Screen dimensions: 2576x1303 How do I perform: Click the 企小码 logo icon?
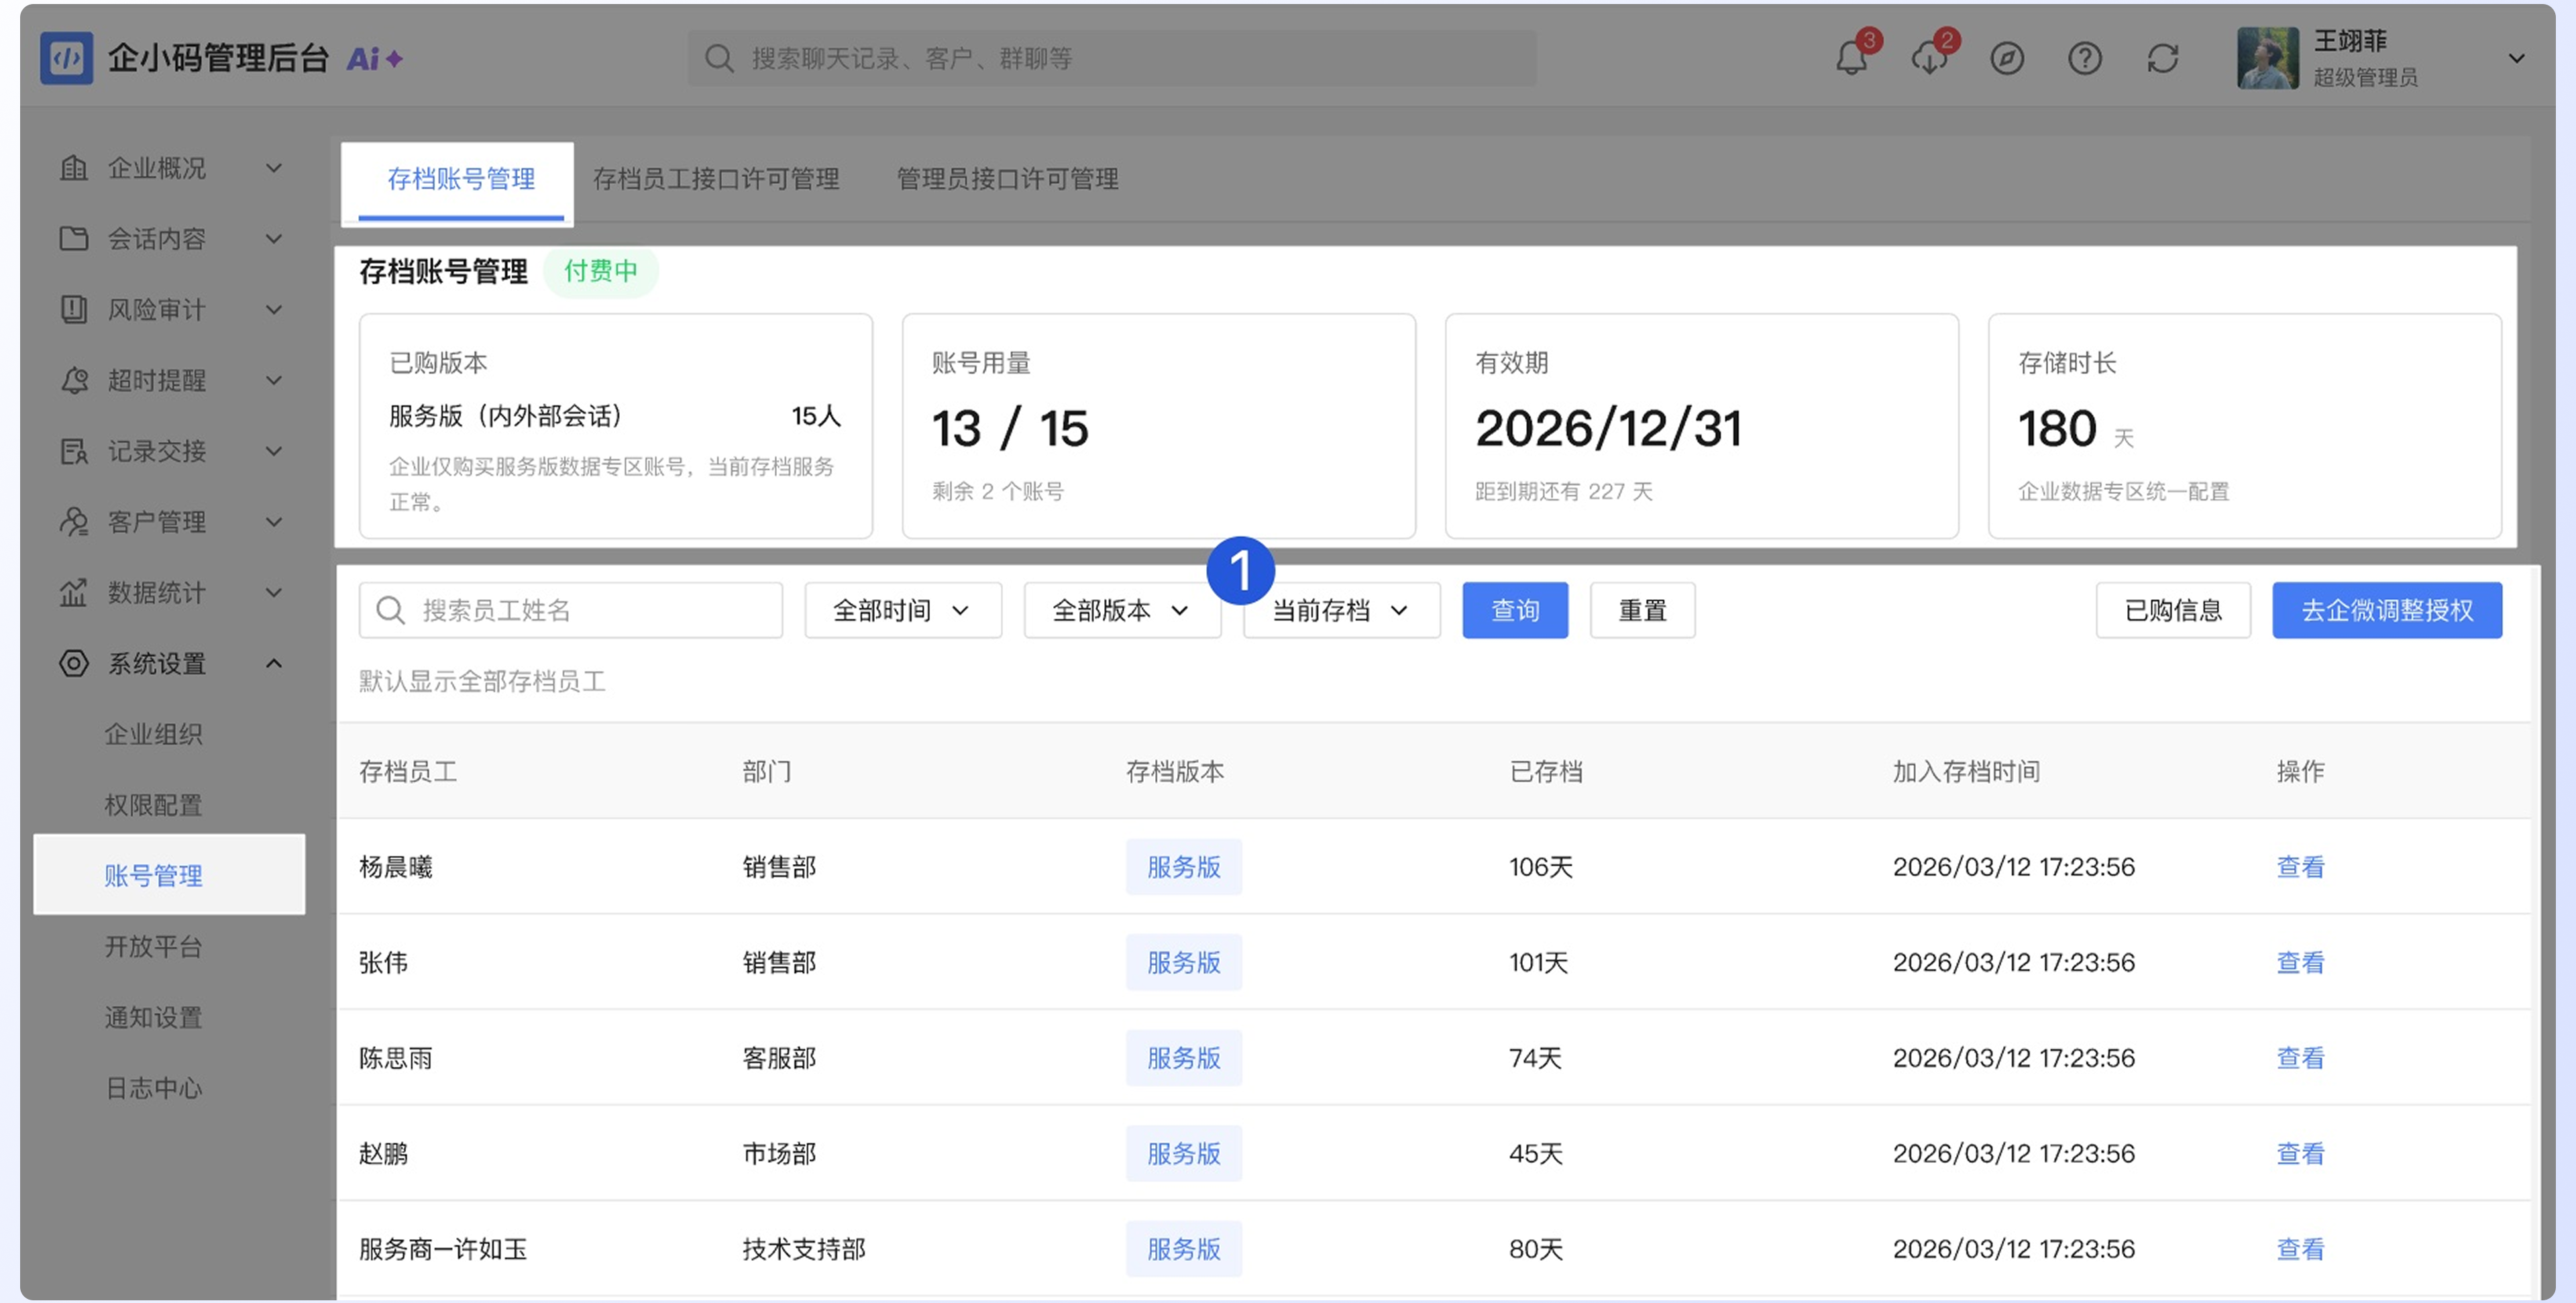(x=66, y=58)
